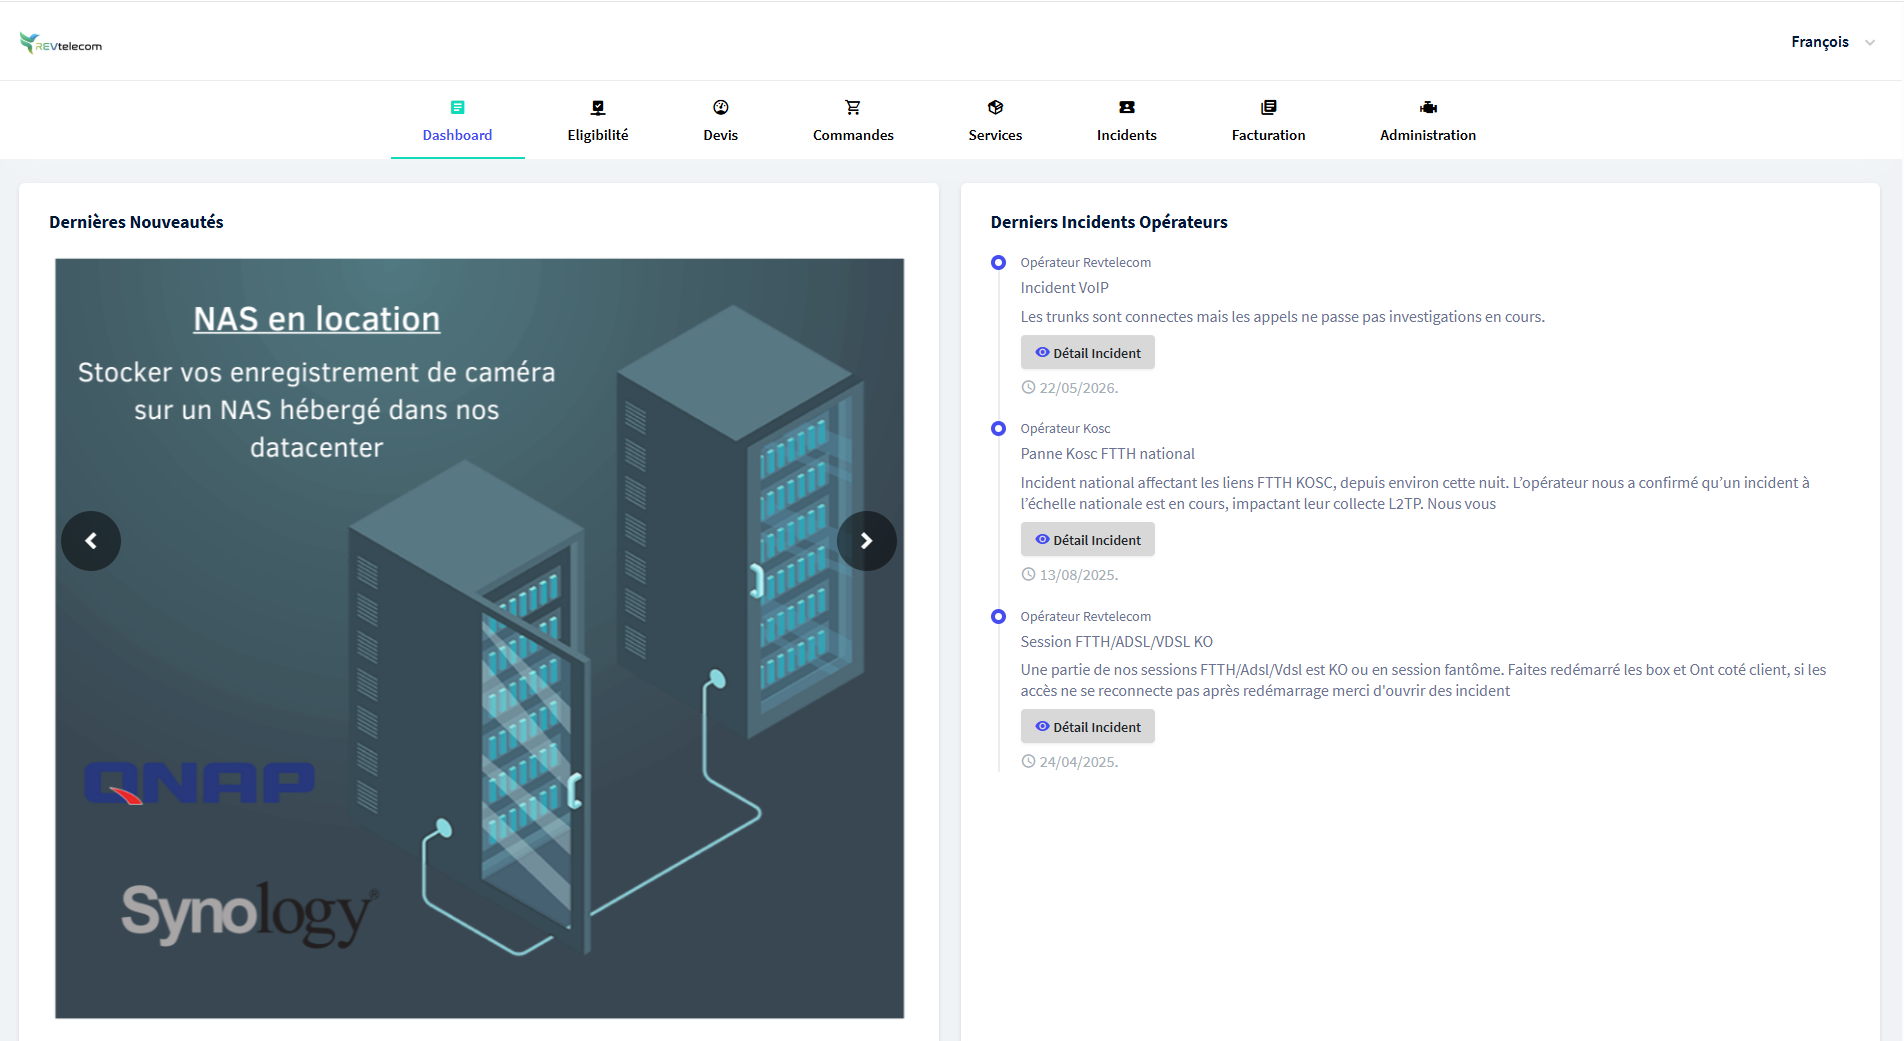Click the clock icon beside 13/08/2025
This screenshot has height=1041, width=1904.
click(x=1028, y=574)
